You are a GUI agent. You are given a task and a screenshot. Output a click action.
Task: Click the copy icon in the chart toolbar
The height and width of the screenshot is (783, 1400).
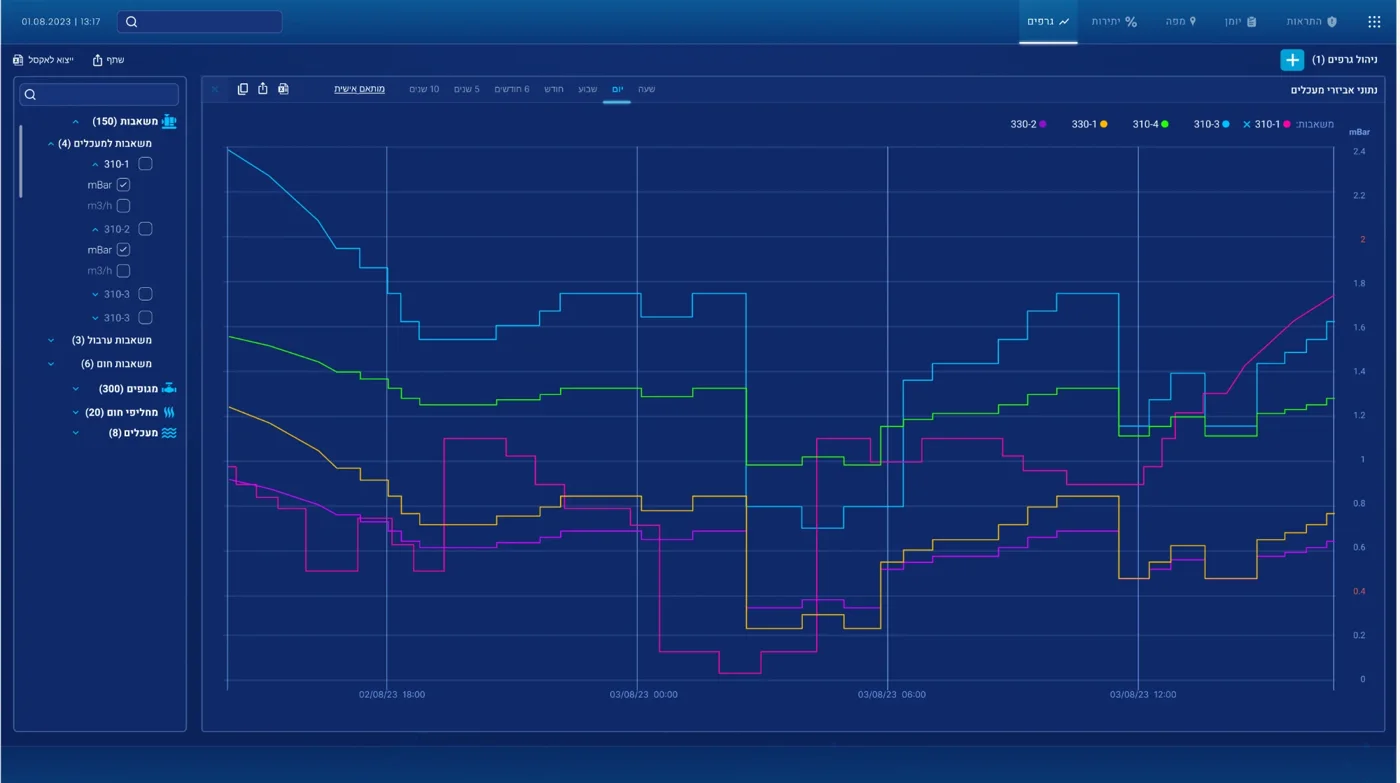[x=242, y=89]
